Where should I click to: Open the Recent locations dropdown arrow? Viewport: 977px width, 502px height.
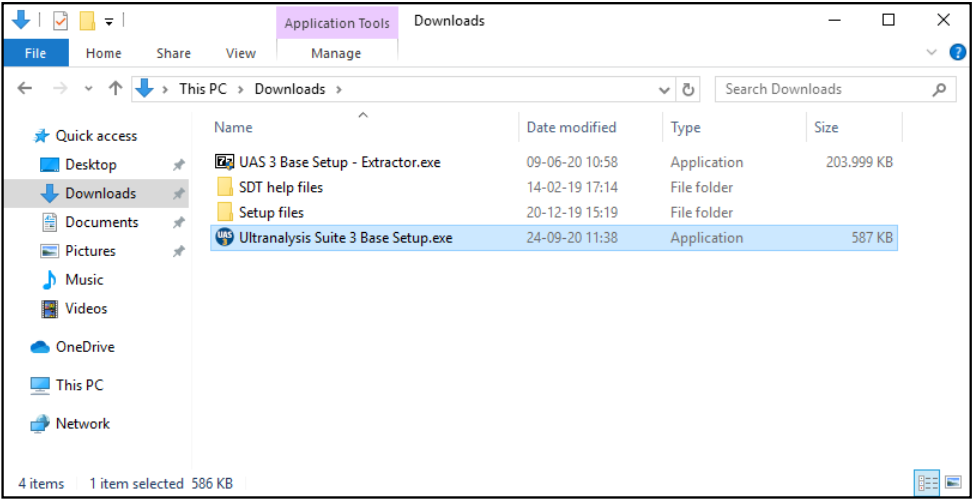tap(89, 89)
